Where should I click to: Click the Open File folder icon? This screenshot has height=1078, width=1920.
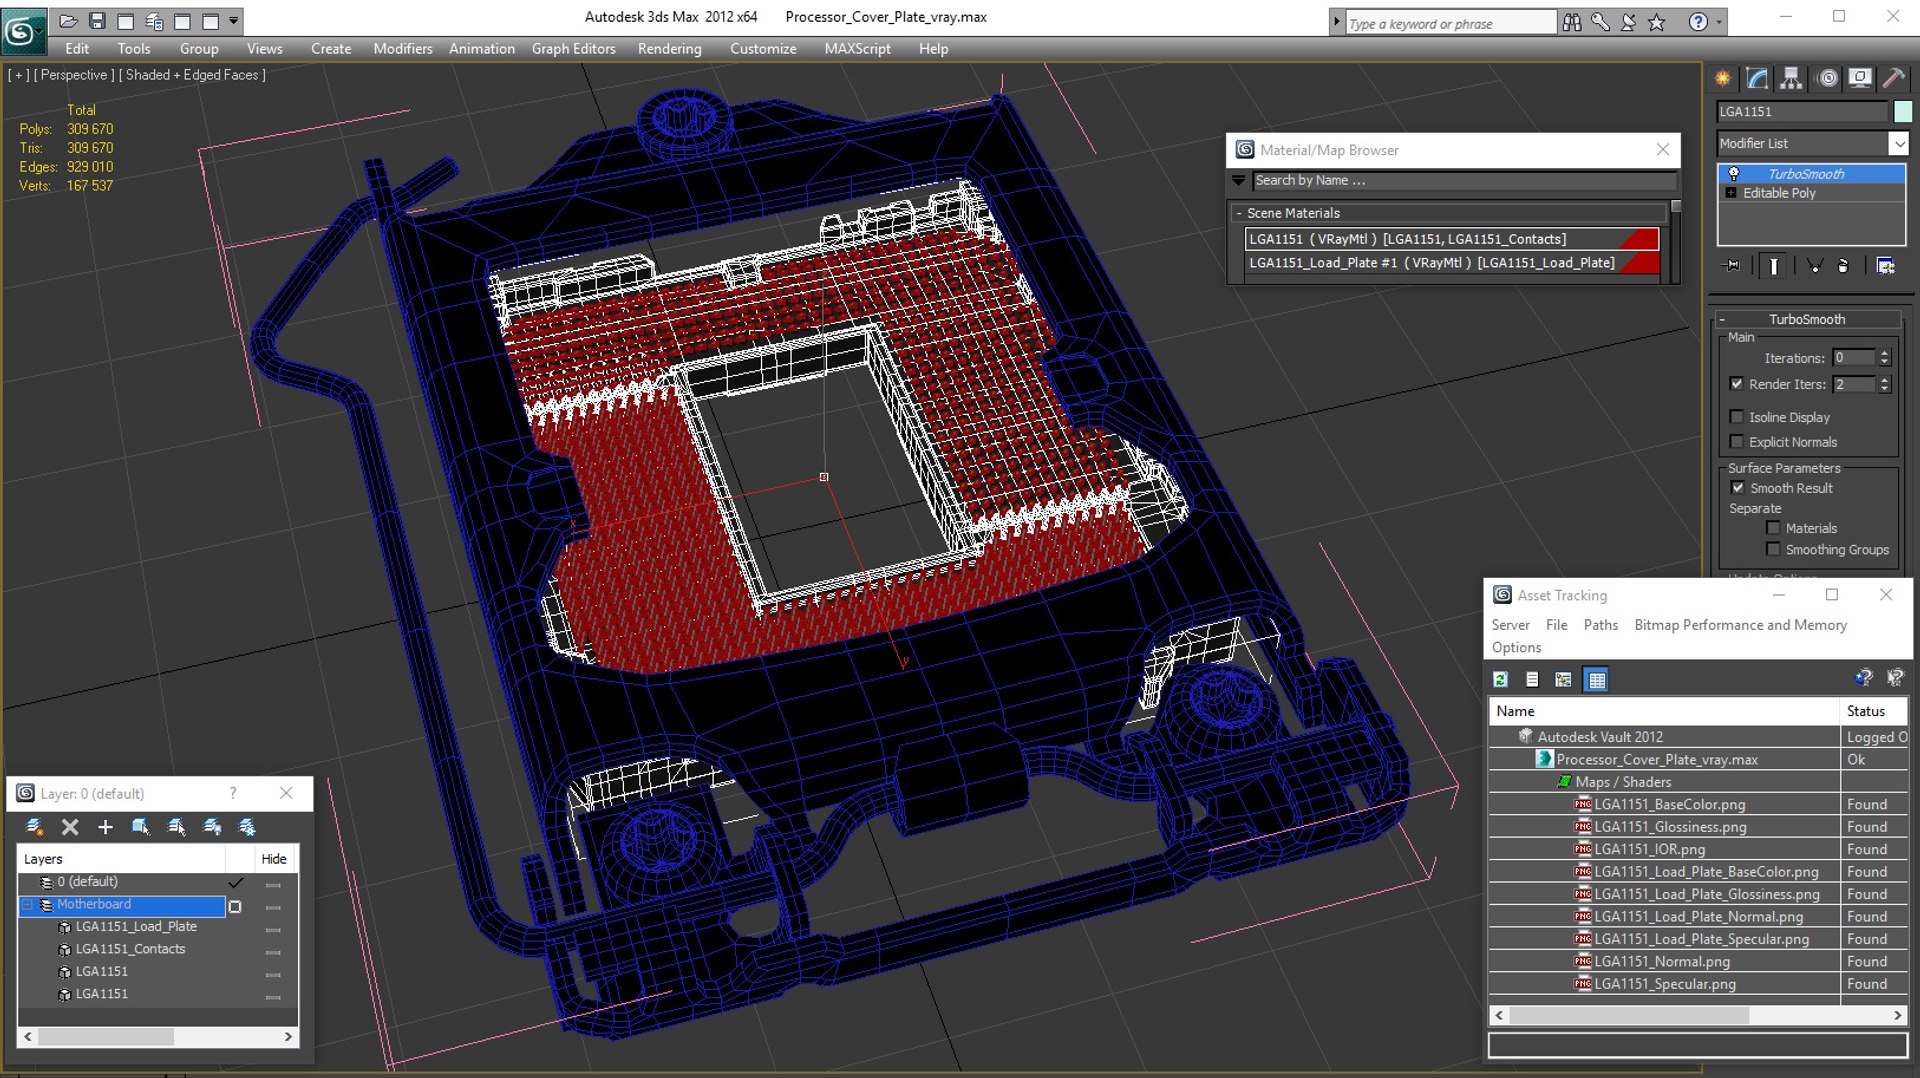[x=68, y=20]
